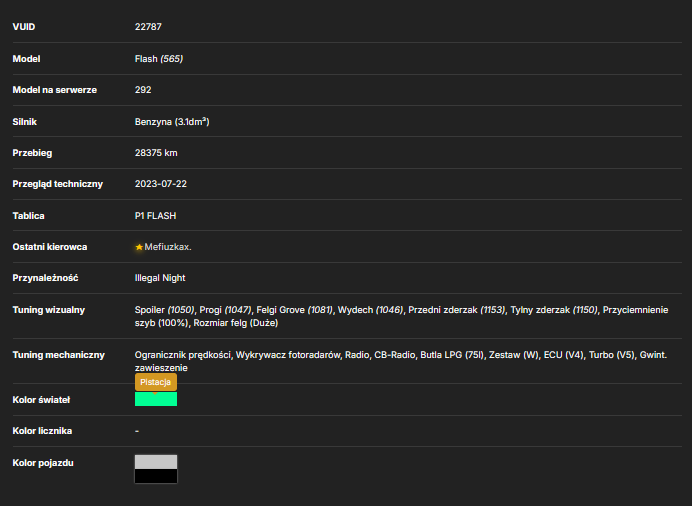Select Wykrywacz fotoradarów entry

pos(287,355)
